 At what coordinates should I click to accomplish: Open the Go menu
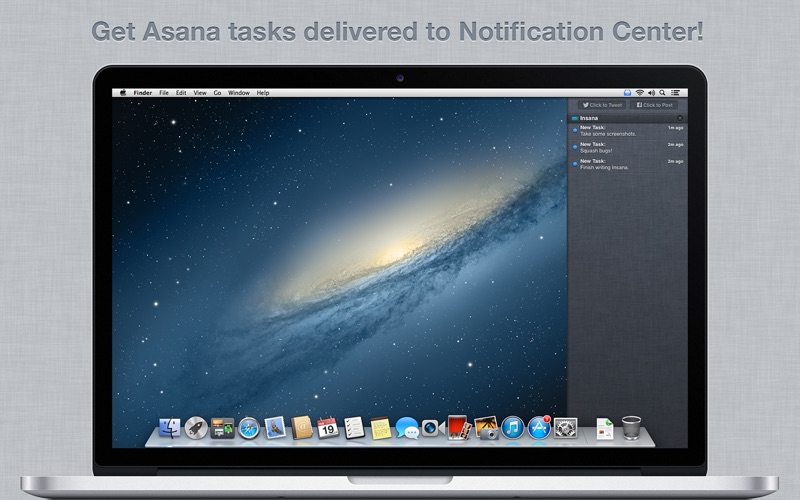[x=217, y=93]
